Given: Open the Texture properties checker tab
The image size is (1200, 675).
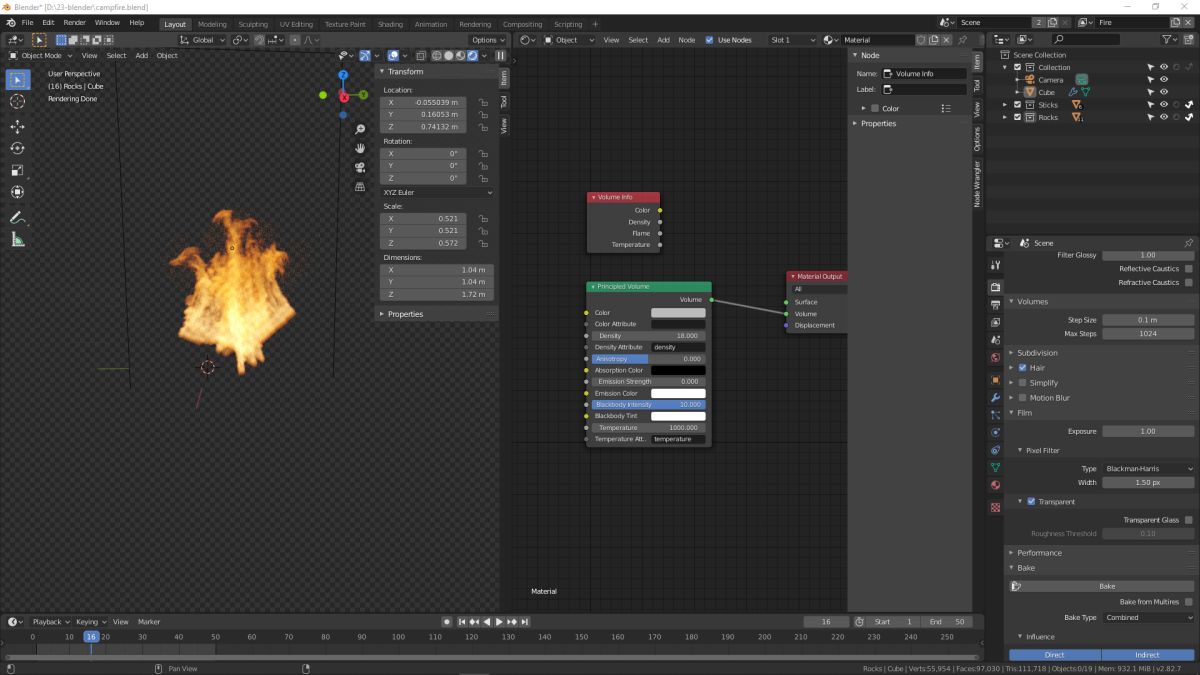Looking at the screenshot, I should coord(995,508).
